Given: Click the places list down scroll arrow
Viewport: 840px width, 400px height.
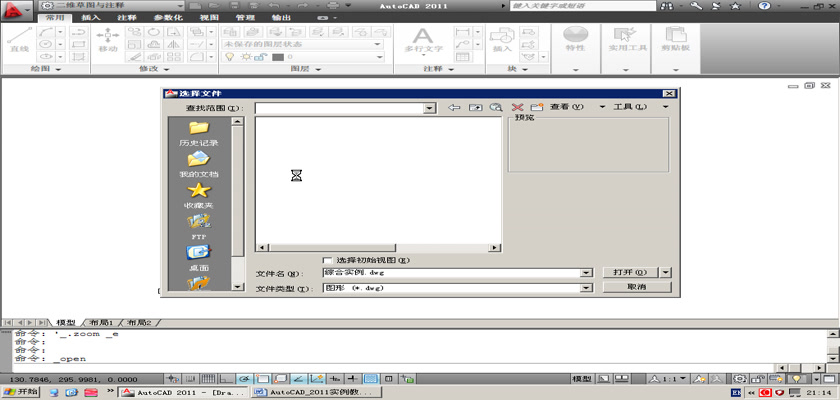Looking at the screenshot, I should 237,287.
